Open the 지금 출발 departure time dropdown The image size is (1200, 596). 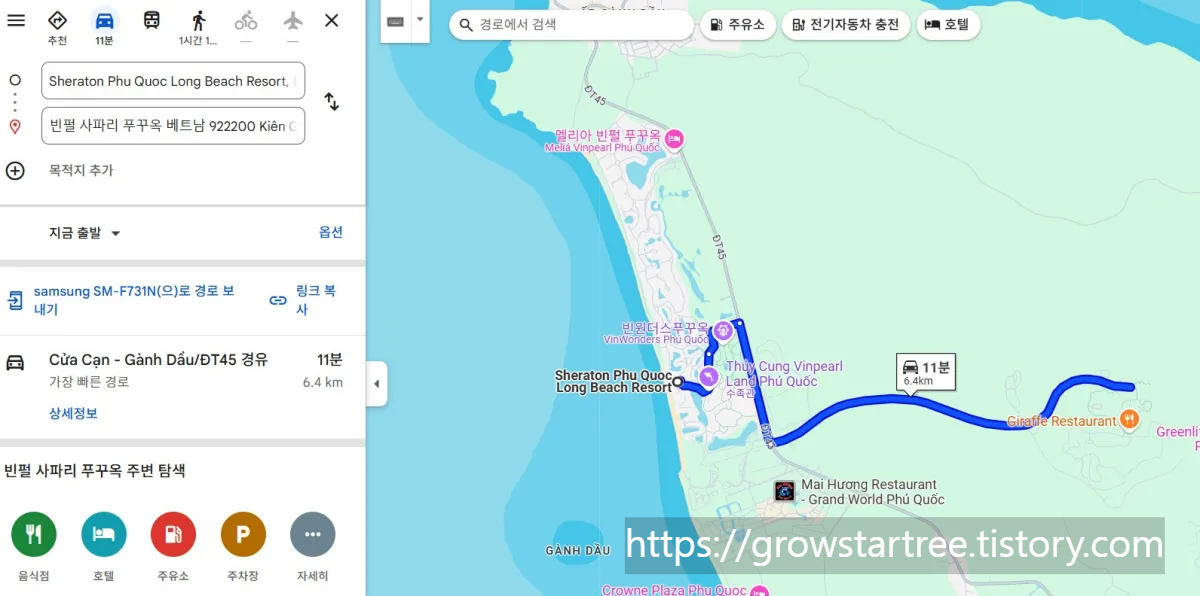pyautogui.click(x=85, y=233)
